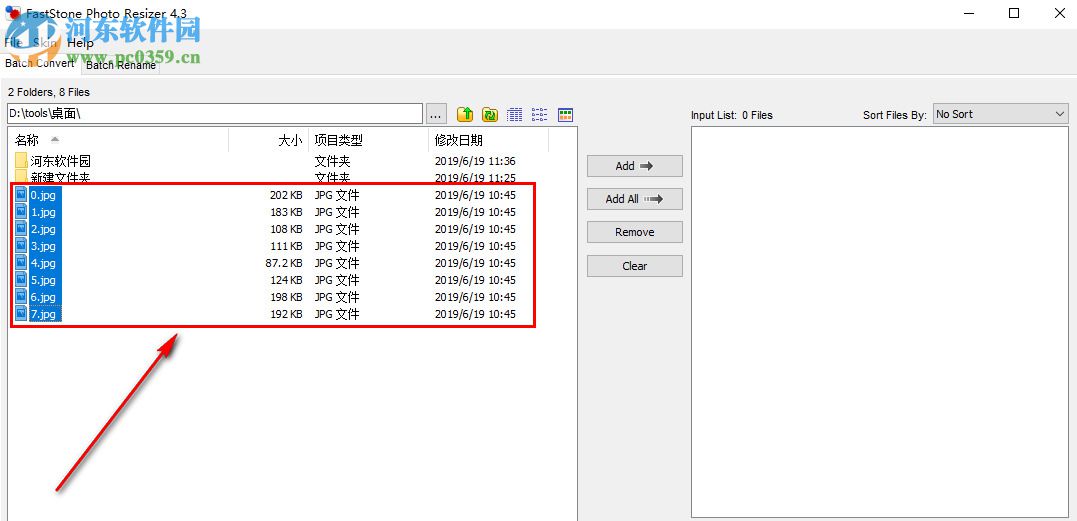Select the 6.jpg file name
Viewport: 1077px width, 521px height.
point(43,297)
